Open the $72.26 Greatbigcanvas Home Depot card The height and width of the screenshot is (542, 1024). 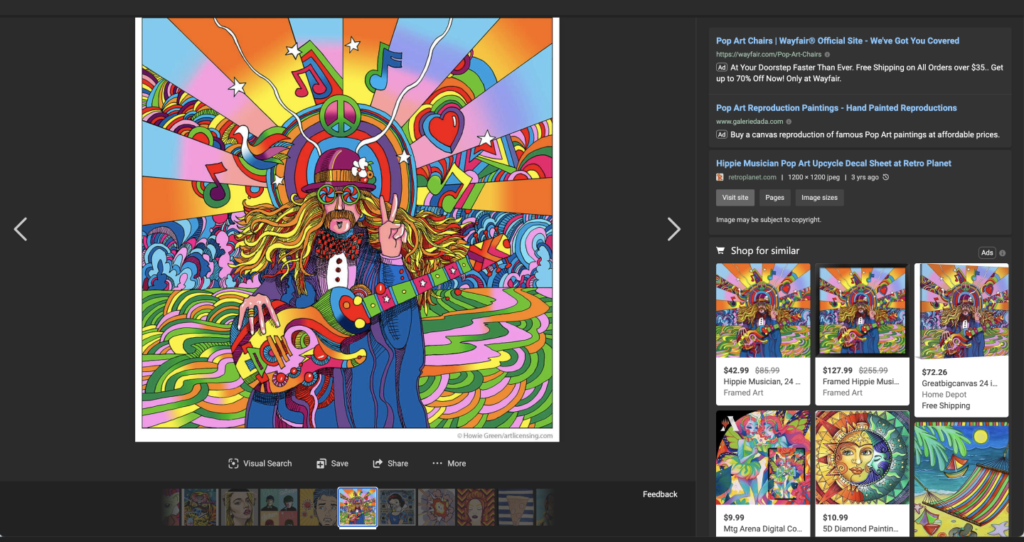pyautogui.click(x=961, y=340)
